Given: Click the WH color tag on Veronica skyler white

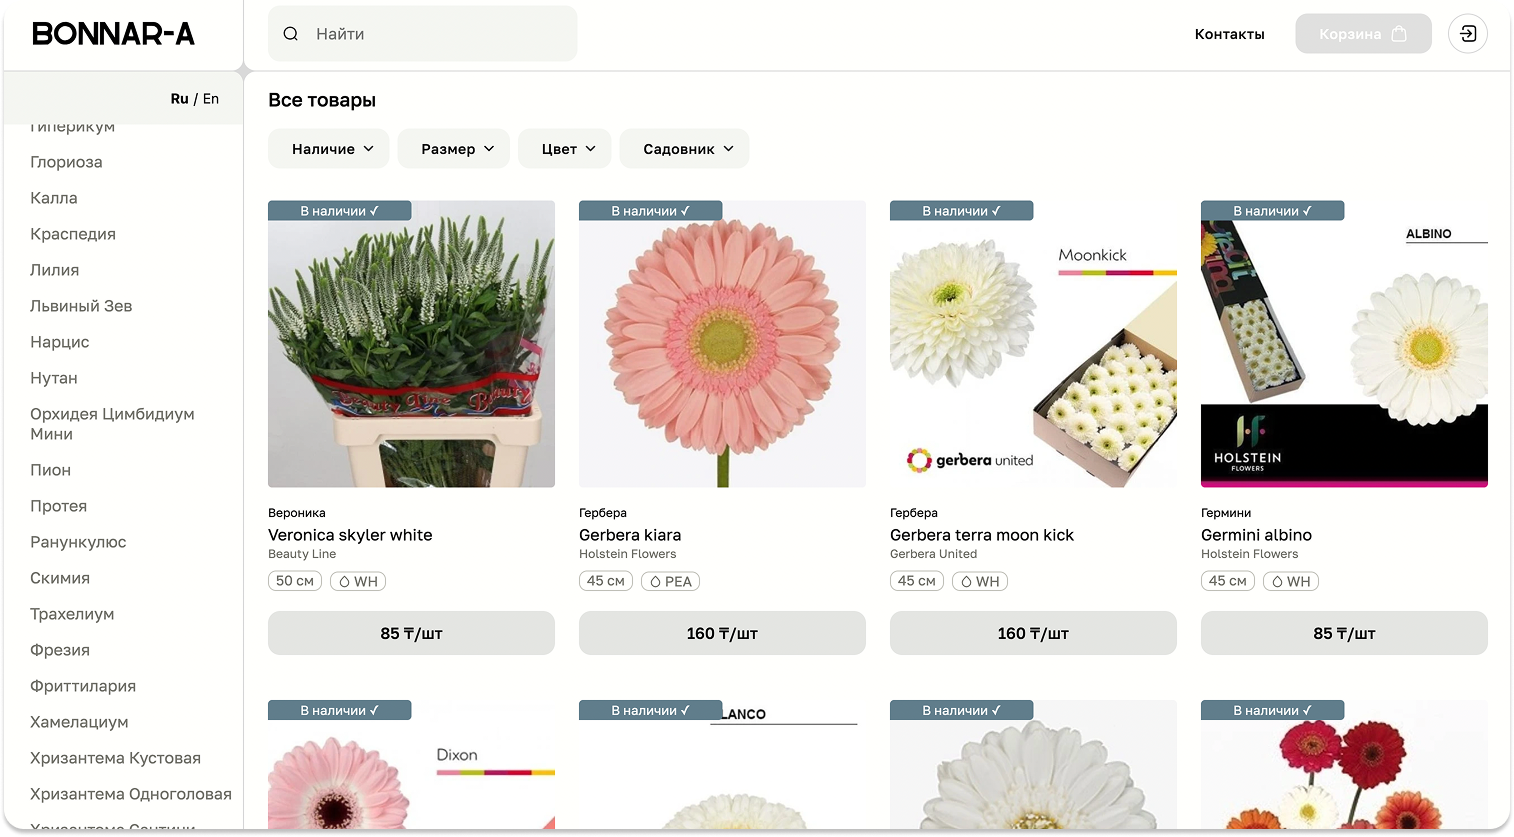Looking at the screenshot, I should tap(358, 581).
